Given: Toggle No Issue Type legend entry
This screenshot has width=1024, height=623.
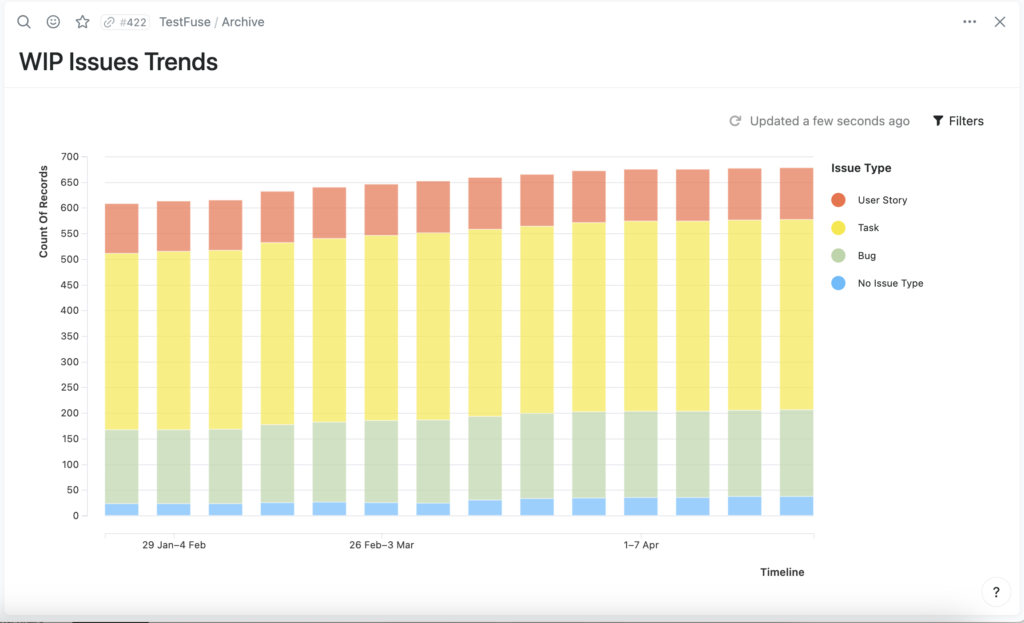Looking at the screenshot, I should click(877, 283).
